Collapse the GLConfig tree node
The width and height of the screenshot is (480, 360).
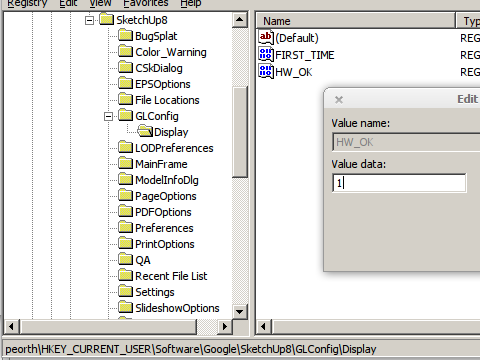(108, 116)
